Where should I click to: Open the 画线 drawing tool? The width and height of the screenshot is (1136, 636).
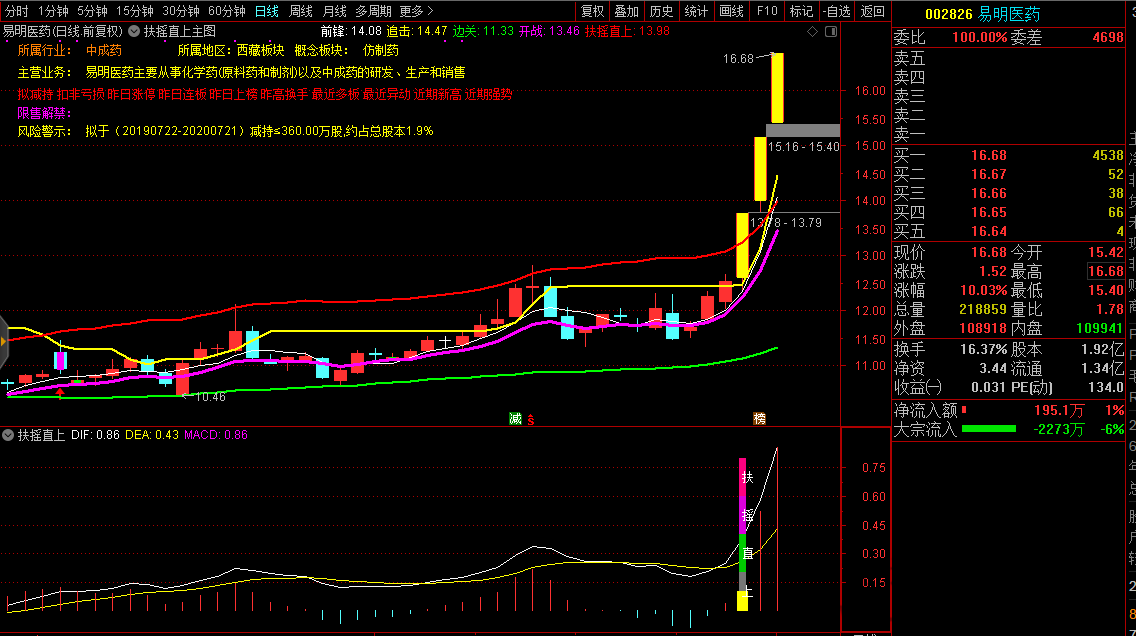[732, 11]
